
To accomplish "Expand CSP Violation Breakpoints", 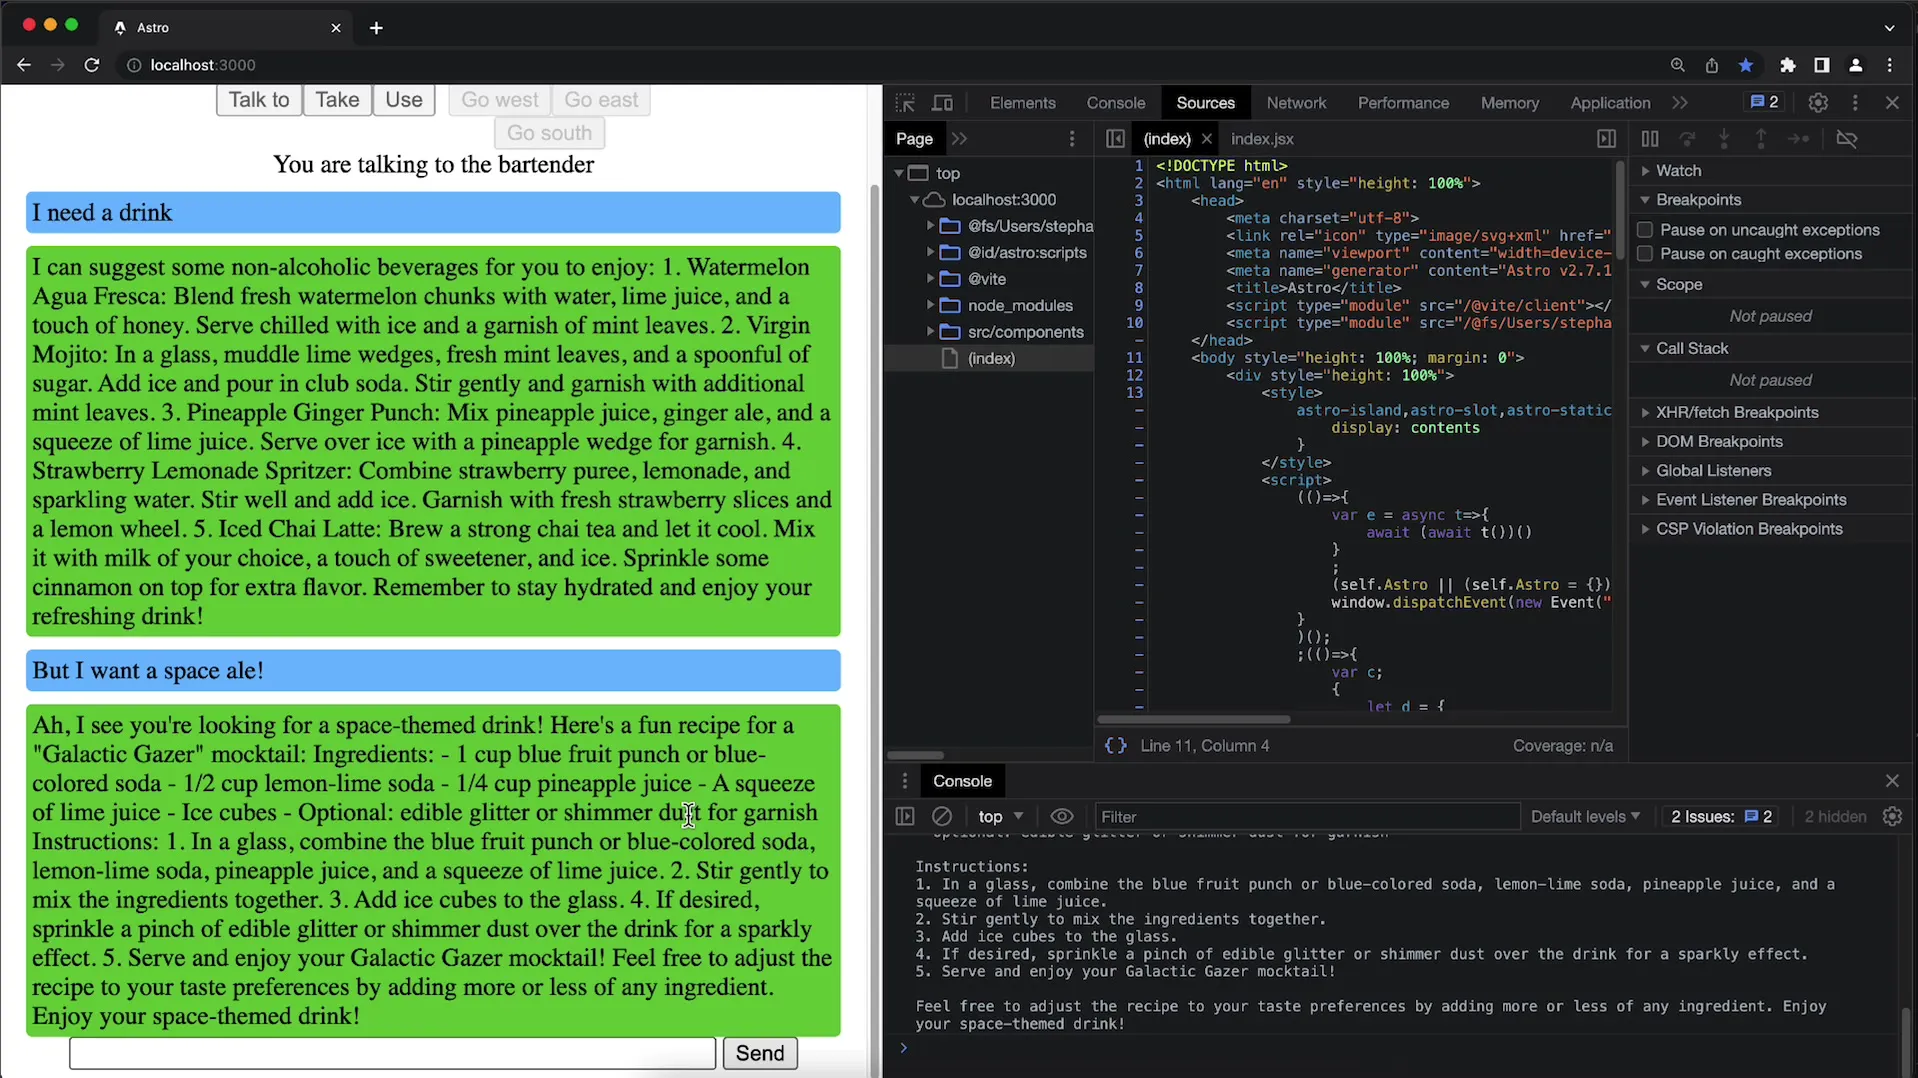I will click(x=1748, y=529).
